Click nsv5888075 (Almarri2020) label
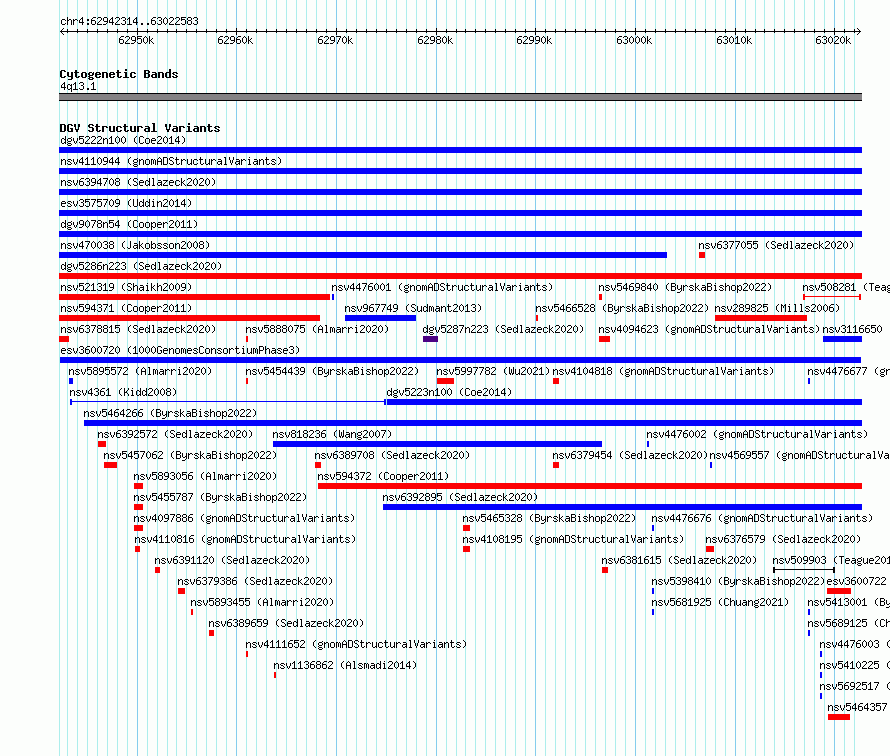 click(317, 329)
